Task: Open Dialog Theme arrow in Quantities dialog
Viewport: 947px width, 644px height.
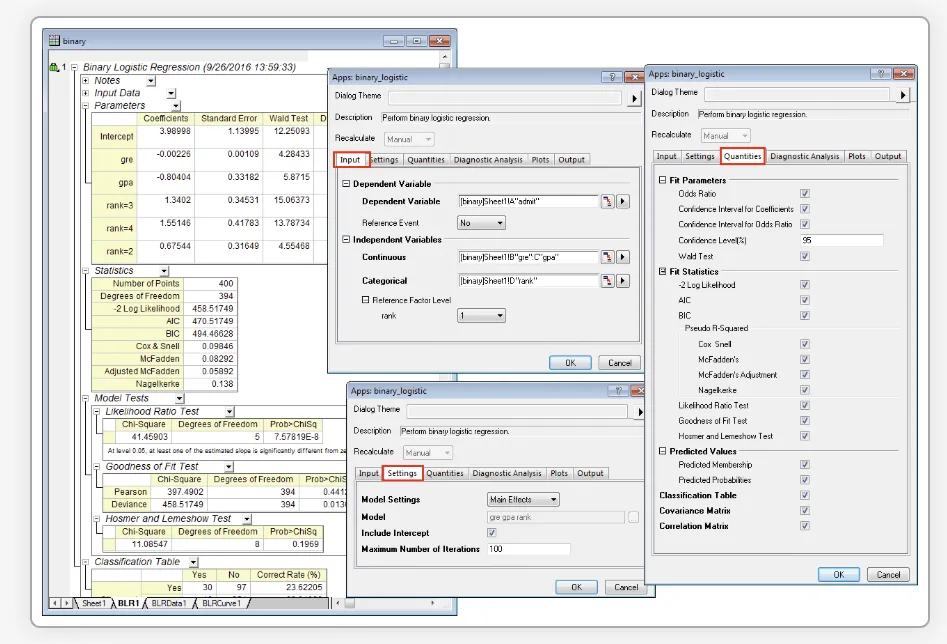Action: click(x=903, y=95)
